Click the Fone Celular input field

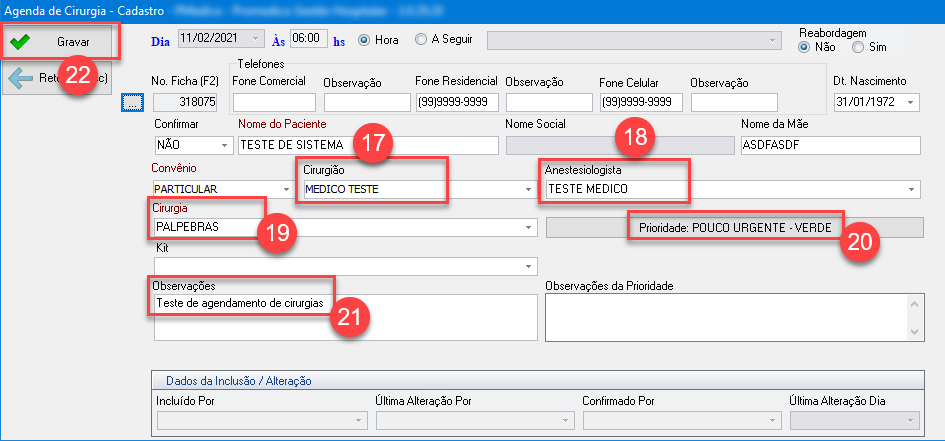pos(640,102)
